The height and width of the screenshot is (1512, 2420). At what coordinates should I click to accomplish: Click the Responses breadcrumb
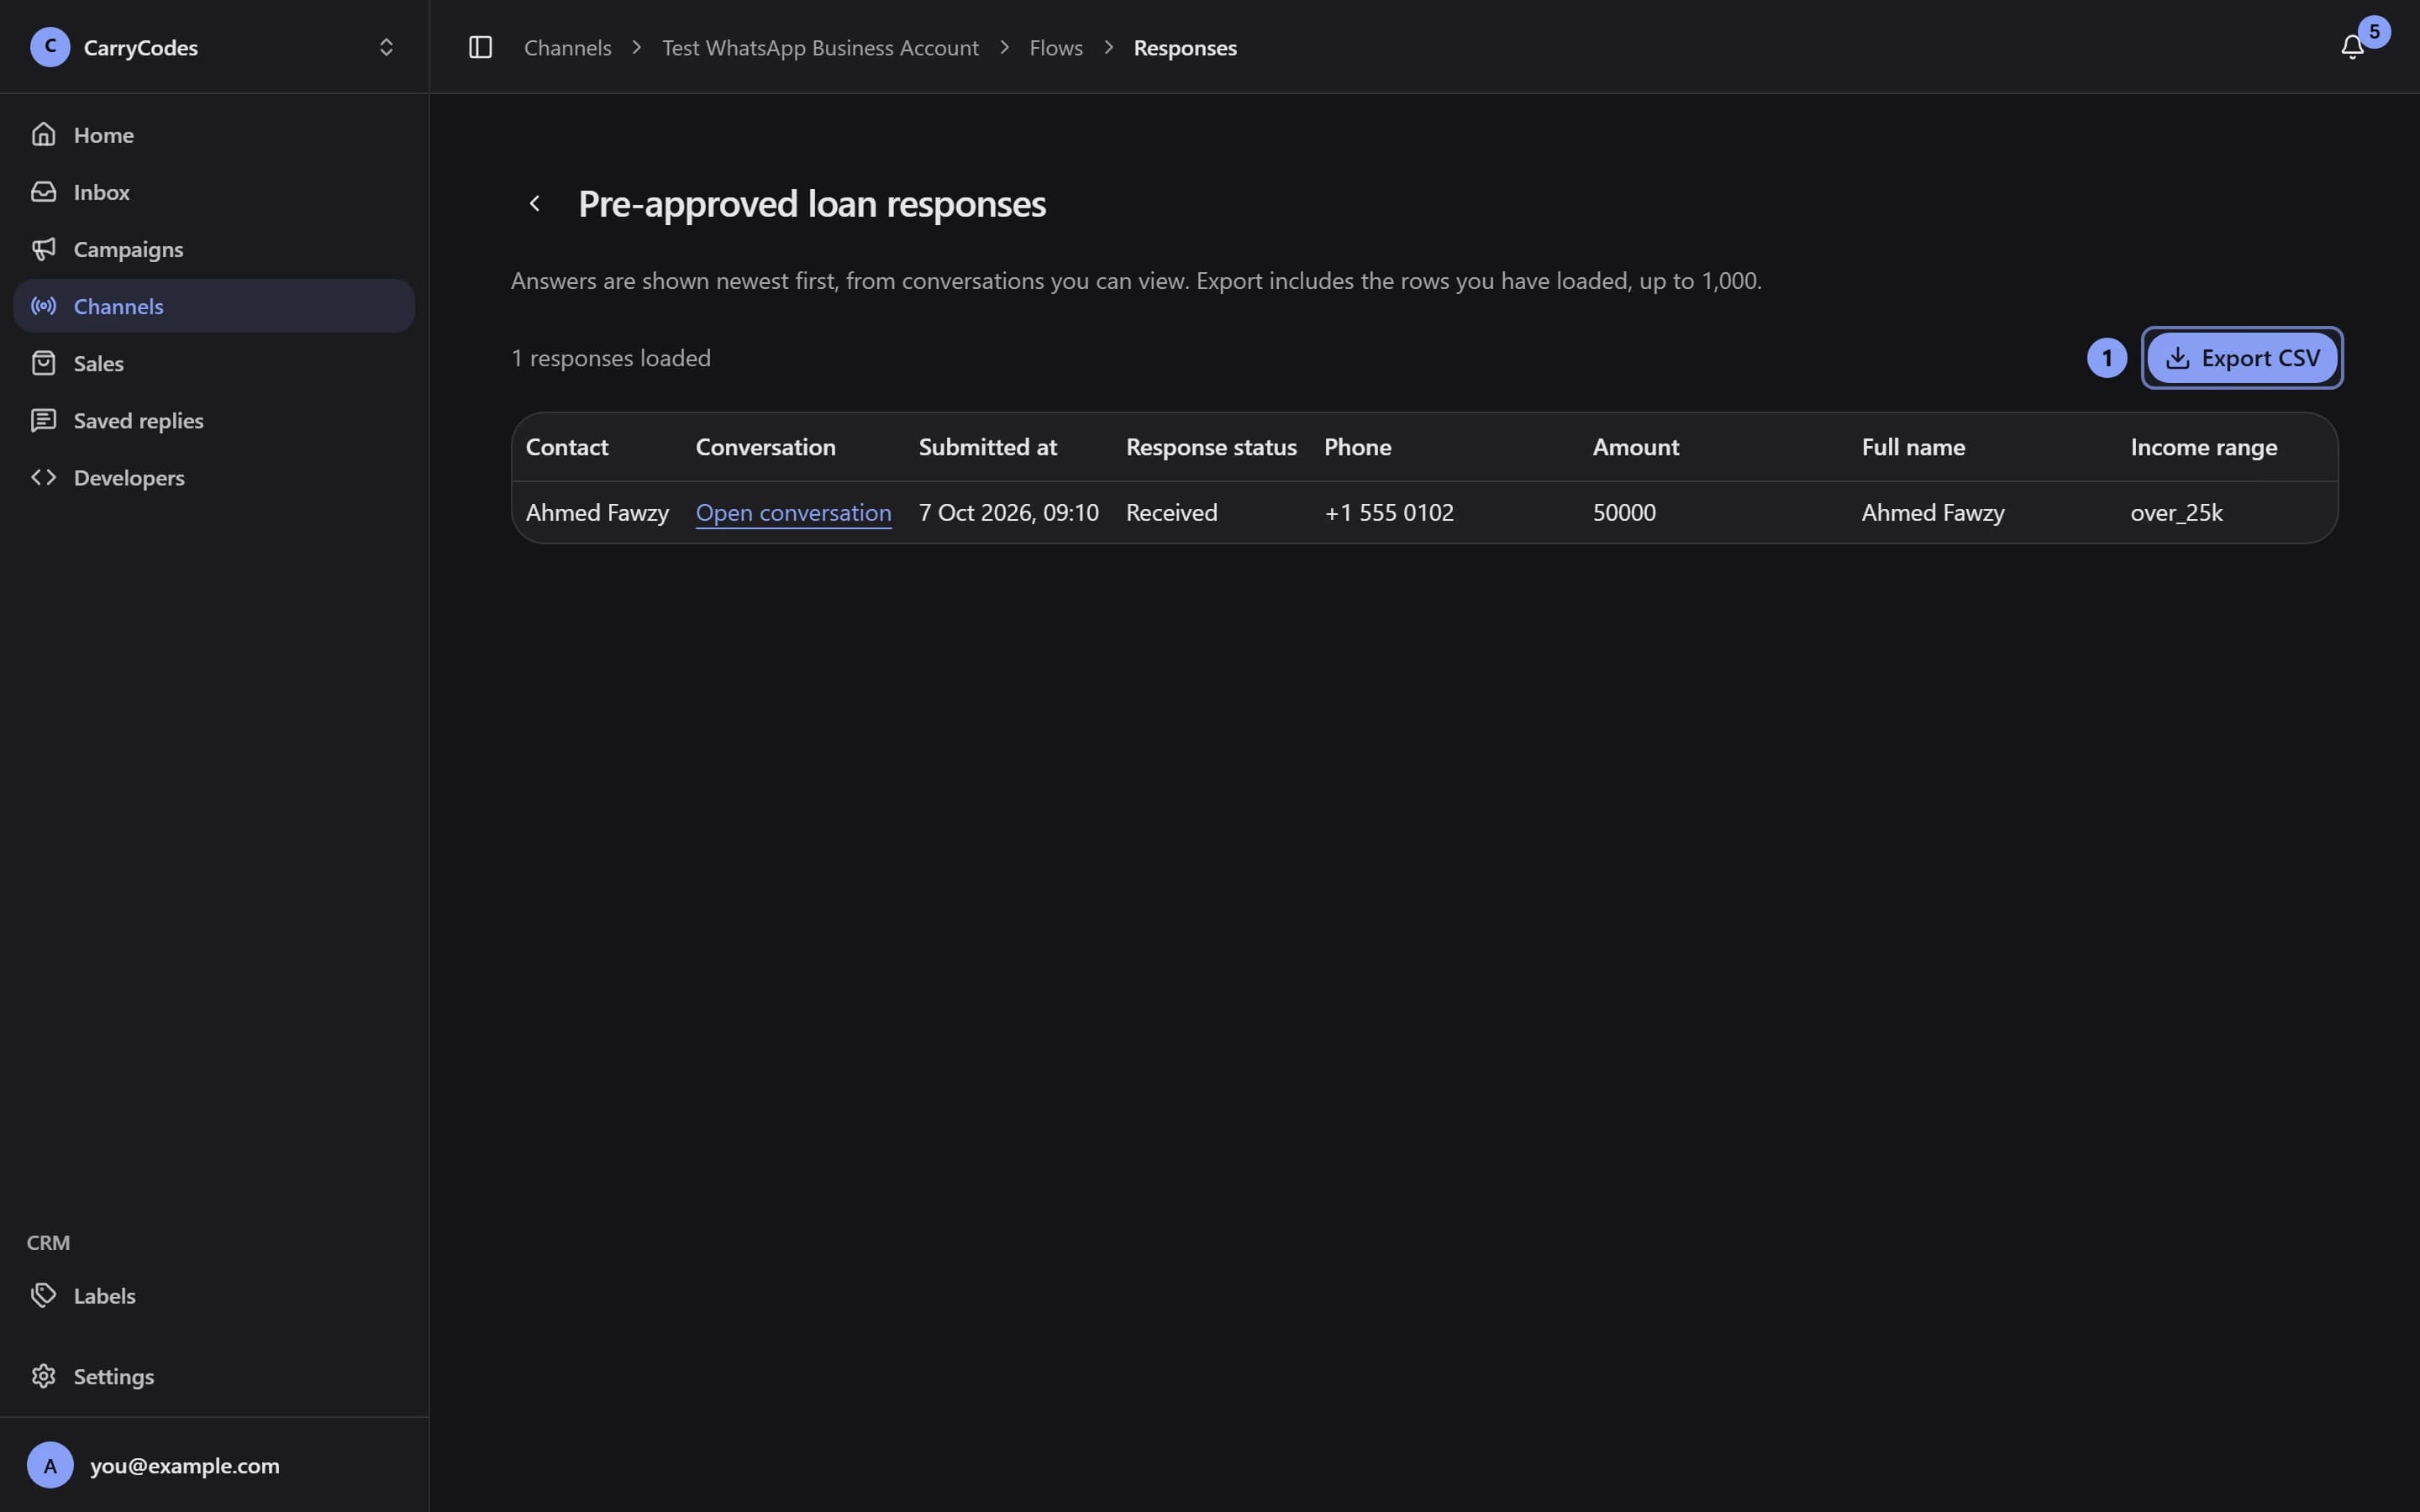click(x=1185, y=48)
